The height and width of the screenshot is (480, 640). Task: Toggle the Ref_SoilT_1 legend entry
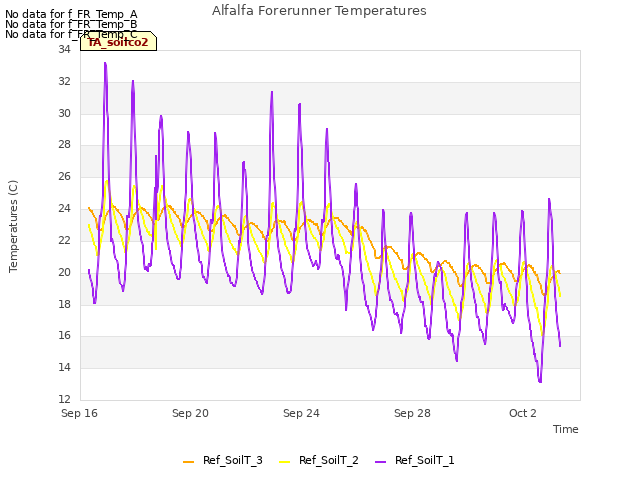(414, 460)
